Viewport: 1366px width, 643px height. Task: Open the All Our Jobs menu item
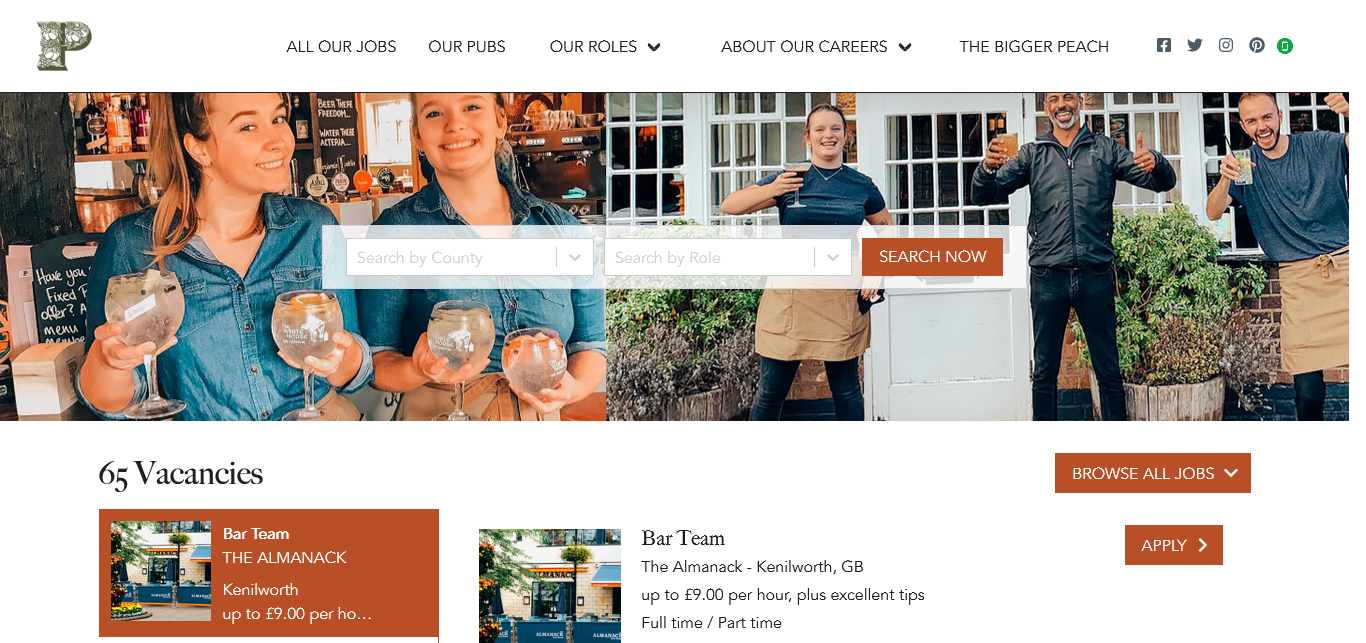click(x=341, y=46)
